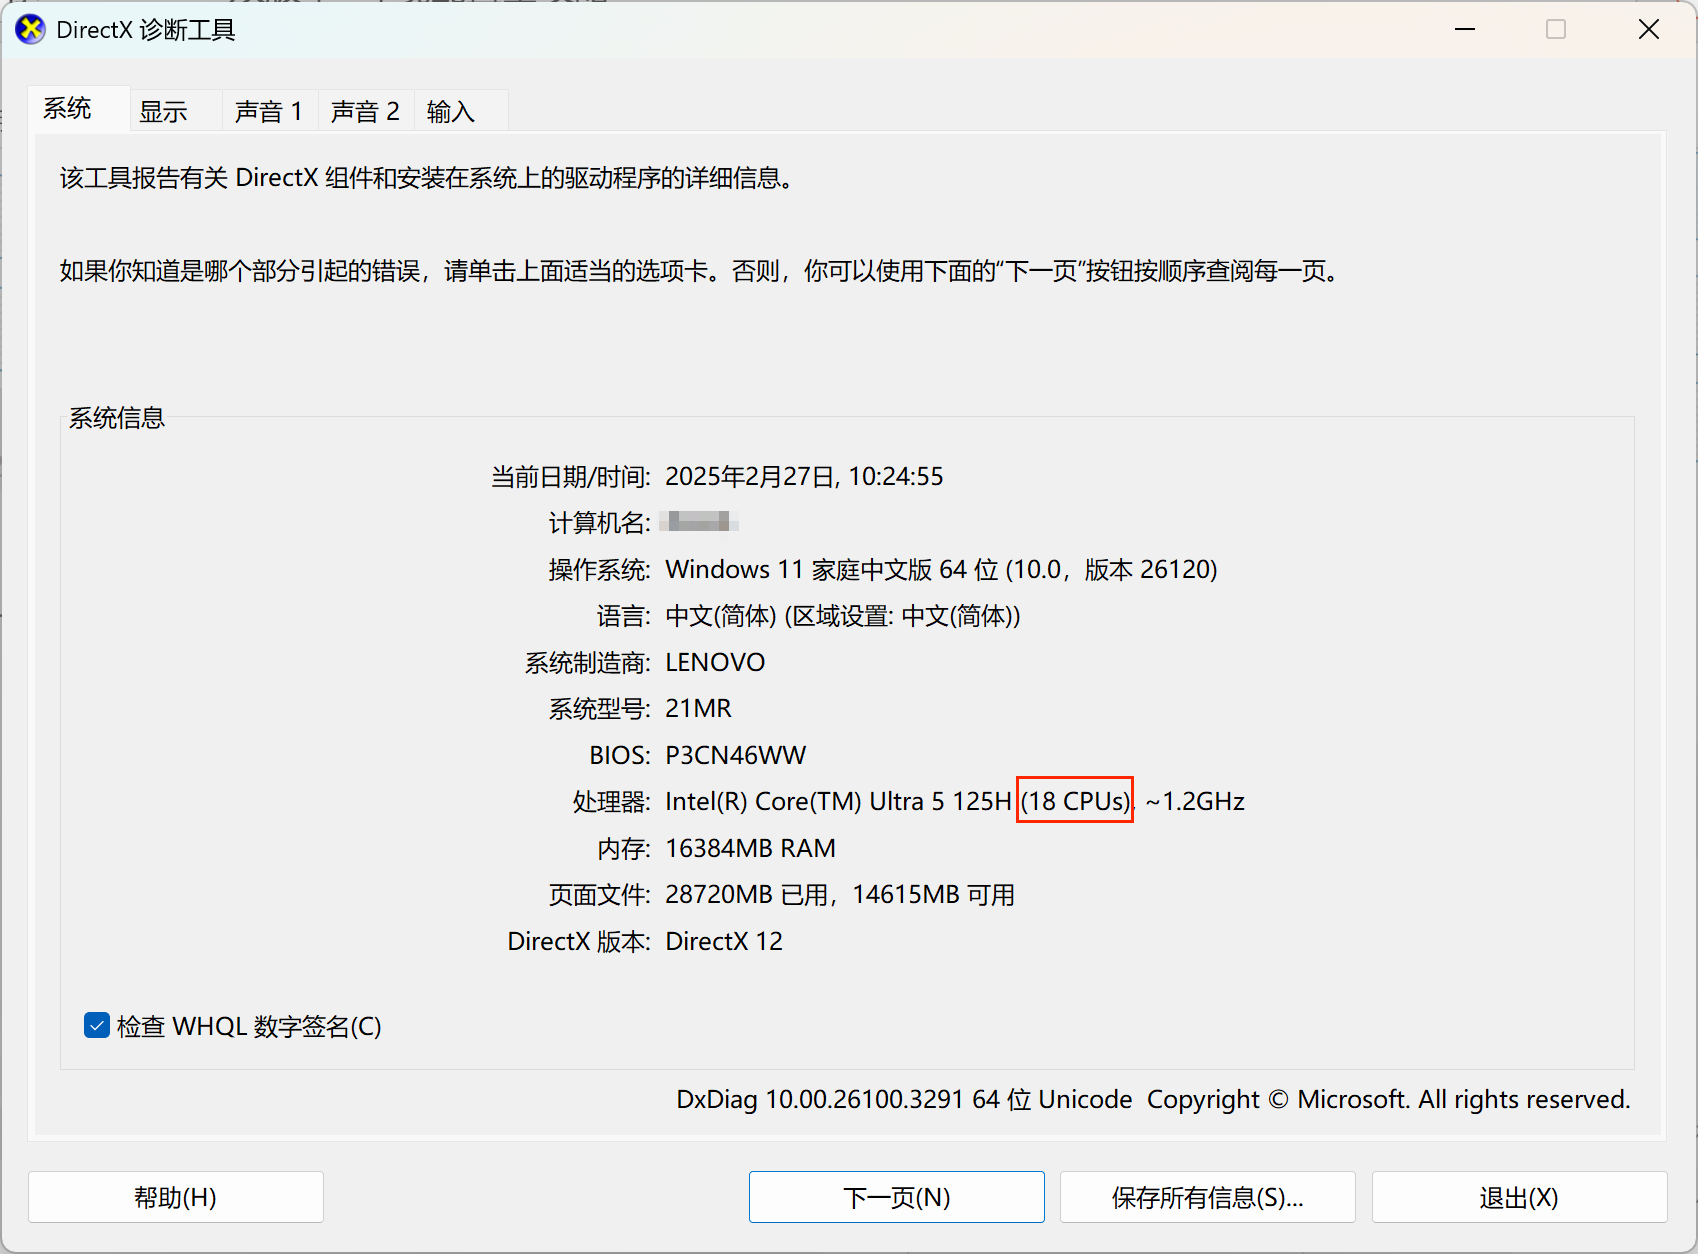
Task: Click the DirectX version value DirectX 12
Action: click(x=724, y=941)
